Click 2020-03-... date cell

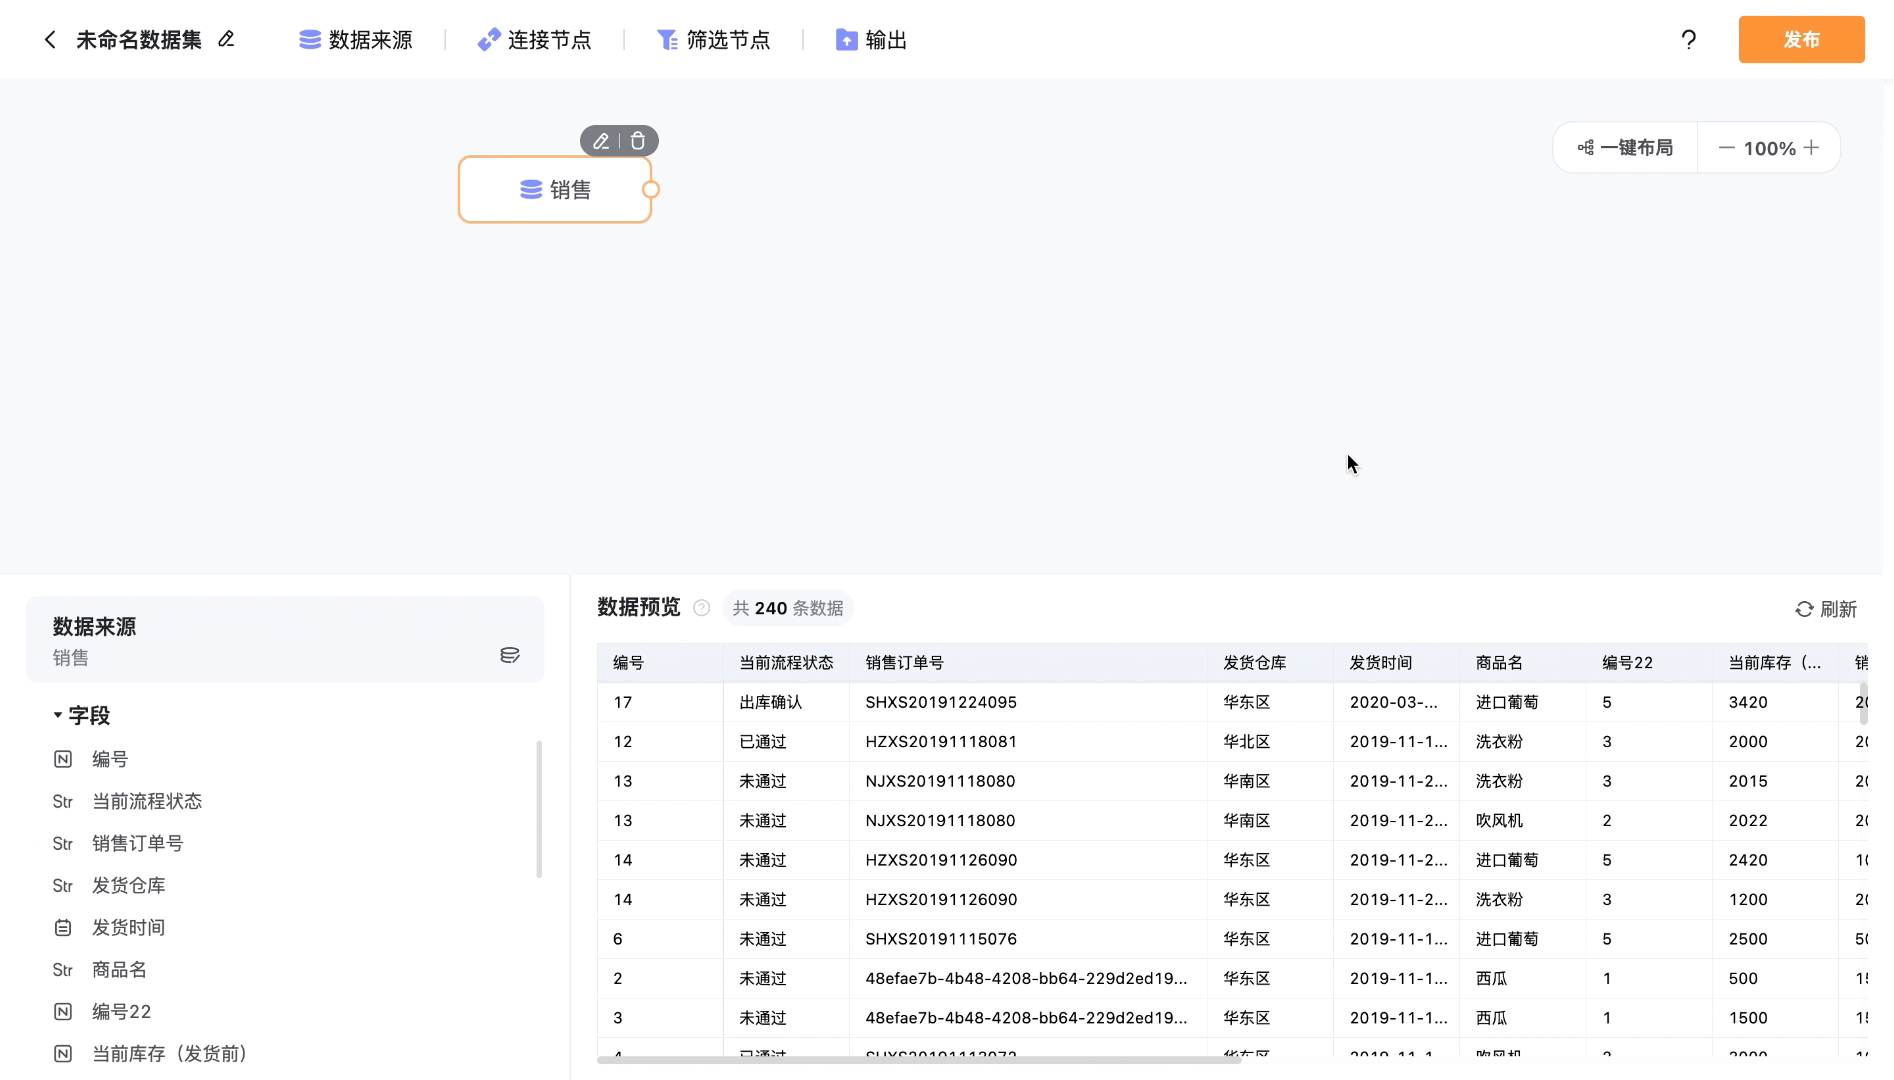pos(1396,702)
